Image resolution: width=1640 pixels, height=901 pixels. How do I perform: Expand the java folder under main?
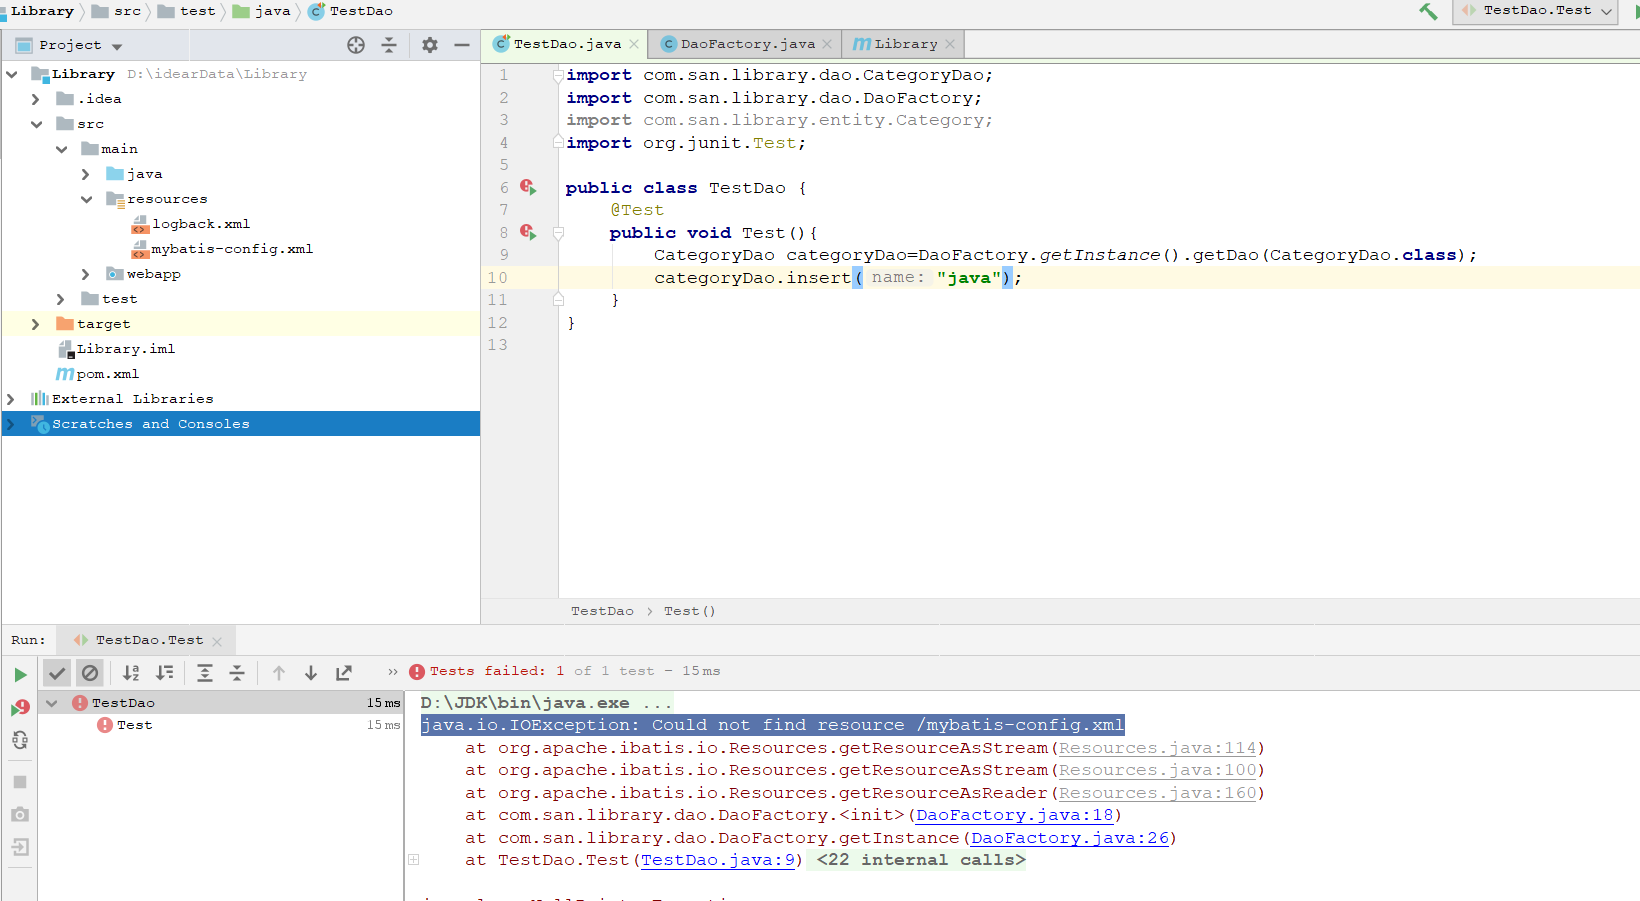click(86, 174)
